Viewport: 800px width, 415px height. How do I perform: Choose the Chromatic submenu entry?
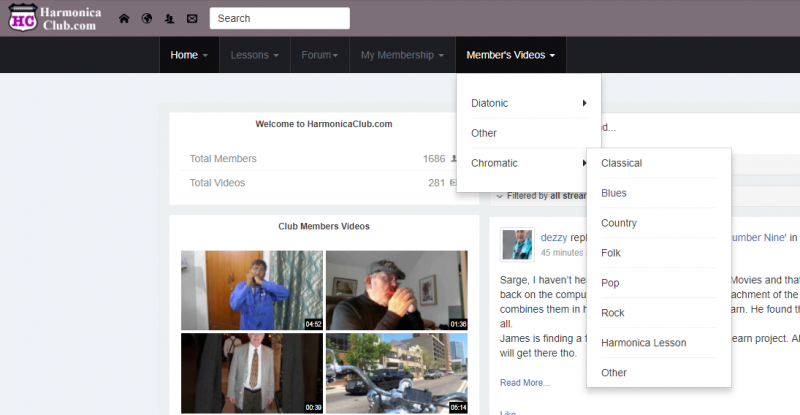point(529,163)
